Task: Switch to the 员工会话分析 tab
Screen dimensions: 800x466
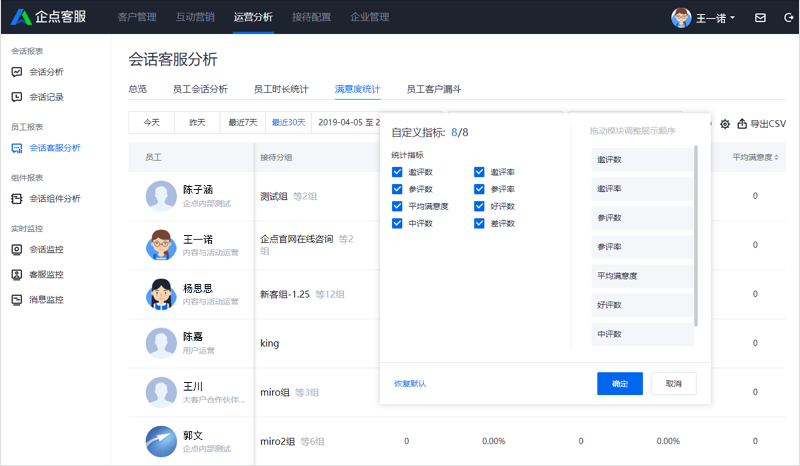Action: [200, 89]
